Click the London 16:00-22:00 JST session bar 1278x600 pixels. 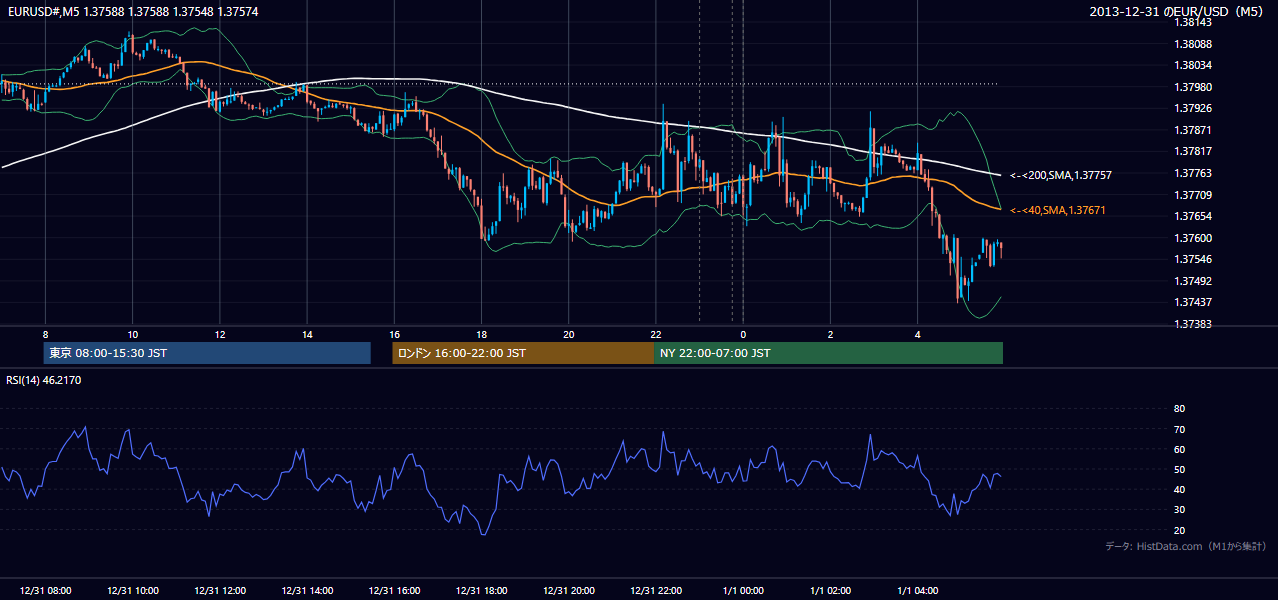[523, 353]
